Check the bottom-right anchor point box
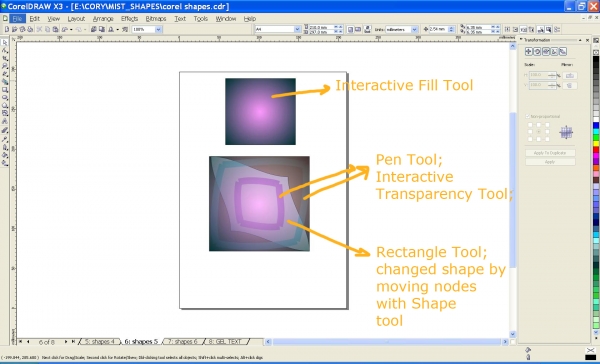The height and width of the screenshot is (364, 600). [547, 139]
